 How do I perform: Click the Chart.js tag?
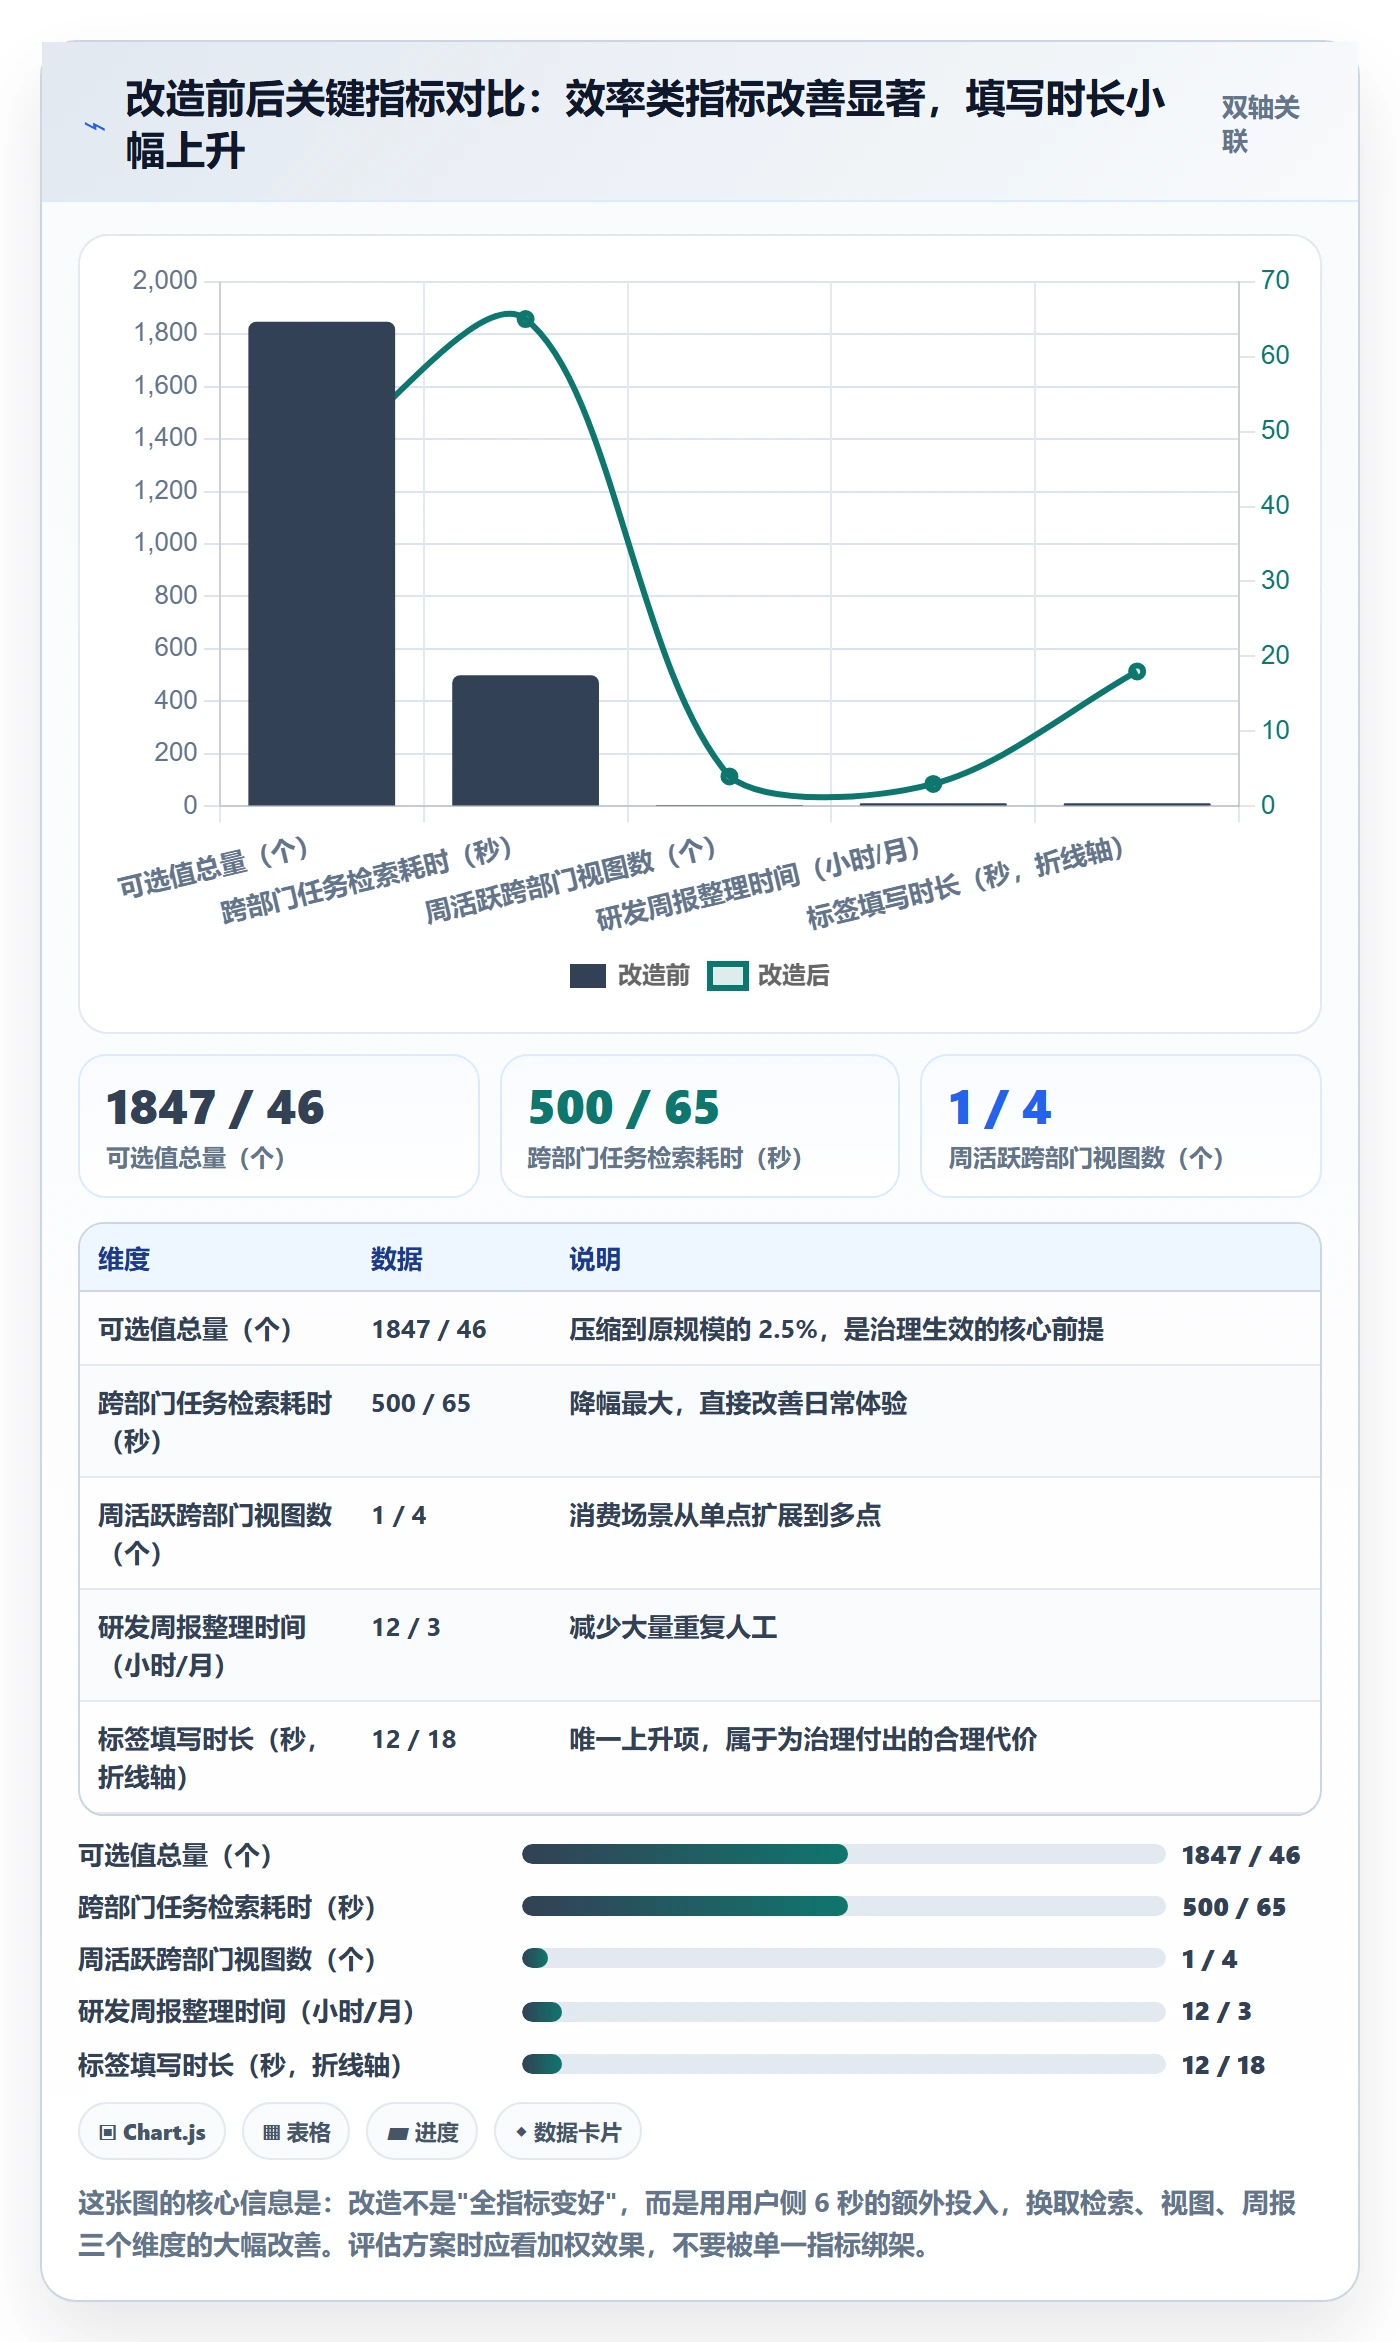point(152,2132)
